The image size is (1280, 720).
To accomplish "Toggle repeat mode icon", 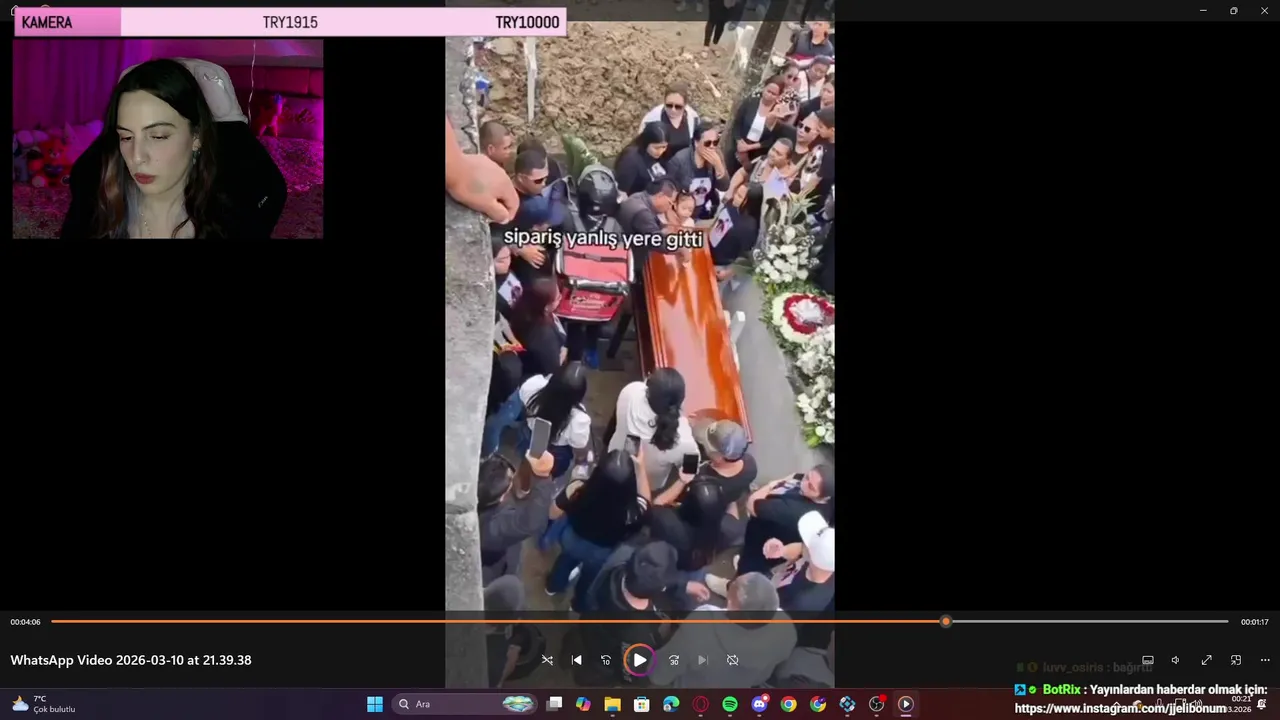I will (732, 660).
